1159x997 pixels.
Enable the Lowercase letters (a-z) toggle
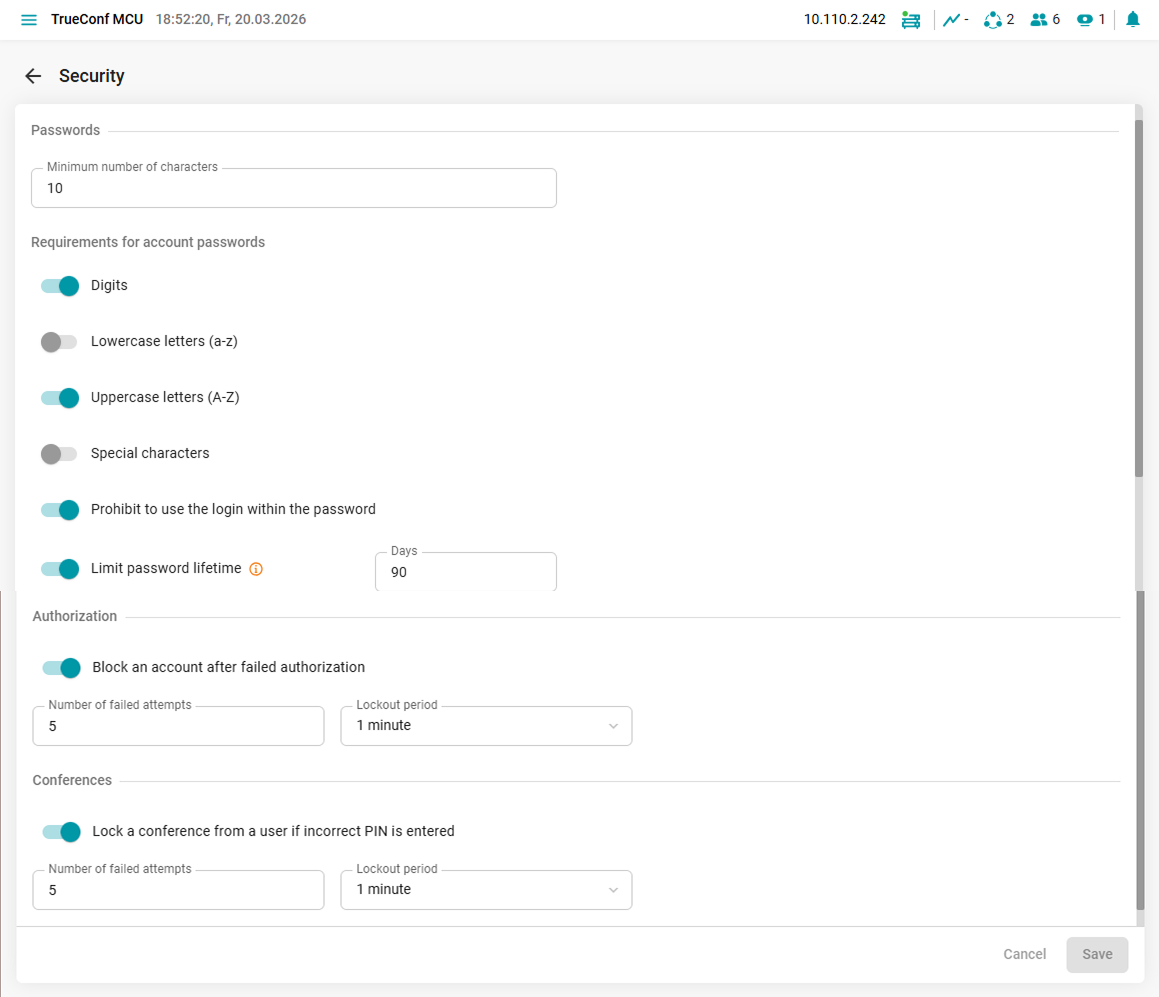pos(60,342)
